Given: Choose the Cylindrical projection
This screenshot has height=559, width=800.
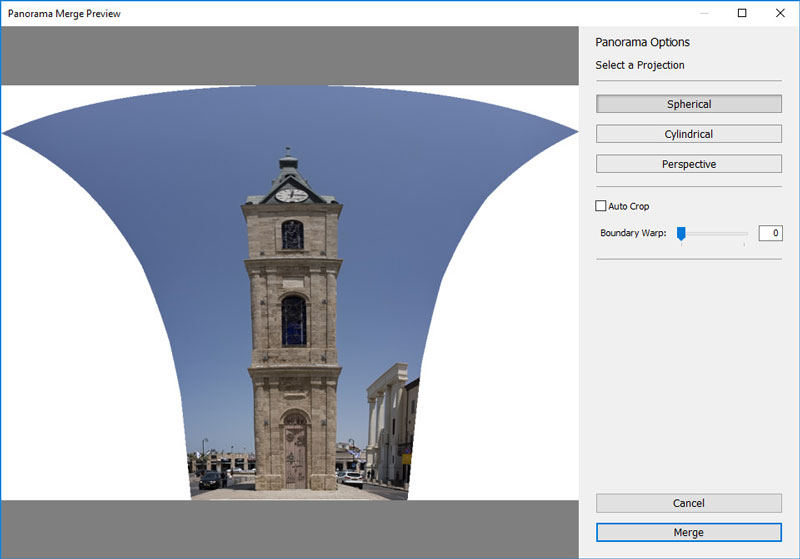Looking at the screenshot, I should tap(688, 134).
